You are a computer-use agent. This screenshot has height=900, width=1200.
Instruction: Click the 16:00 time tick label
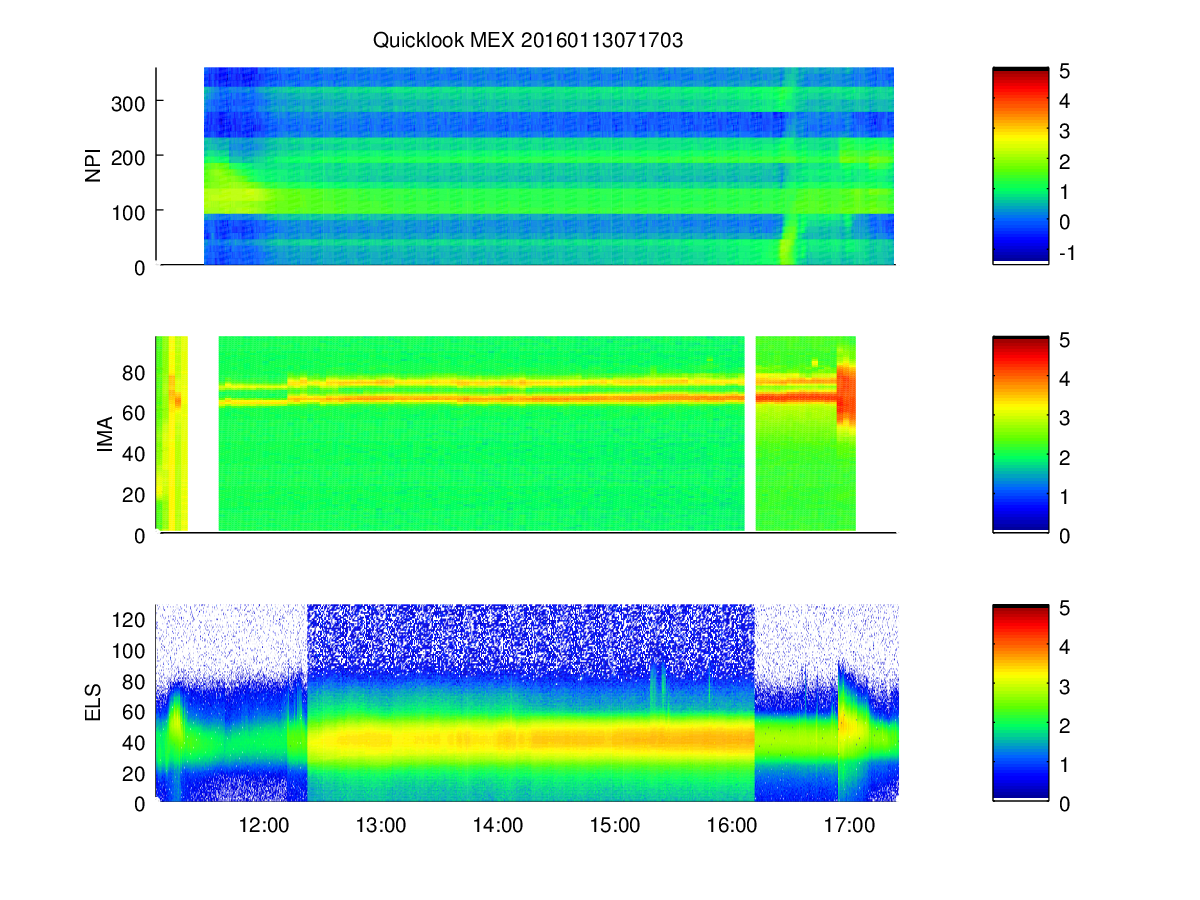click(x=731, y=826)
